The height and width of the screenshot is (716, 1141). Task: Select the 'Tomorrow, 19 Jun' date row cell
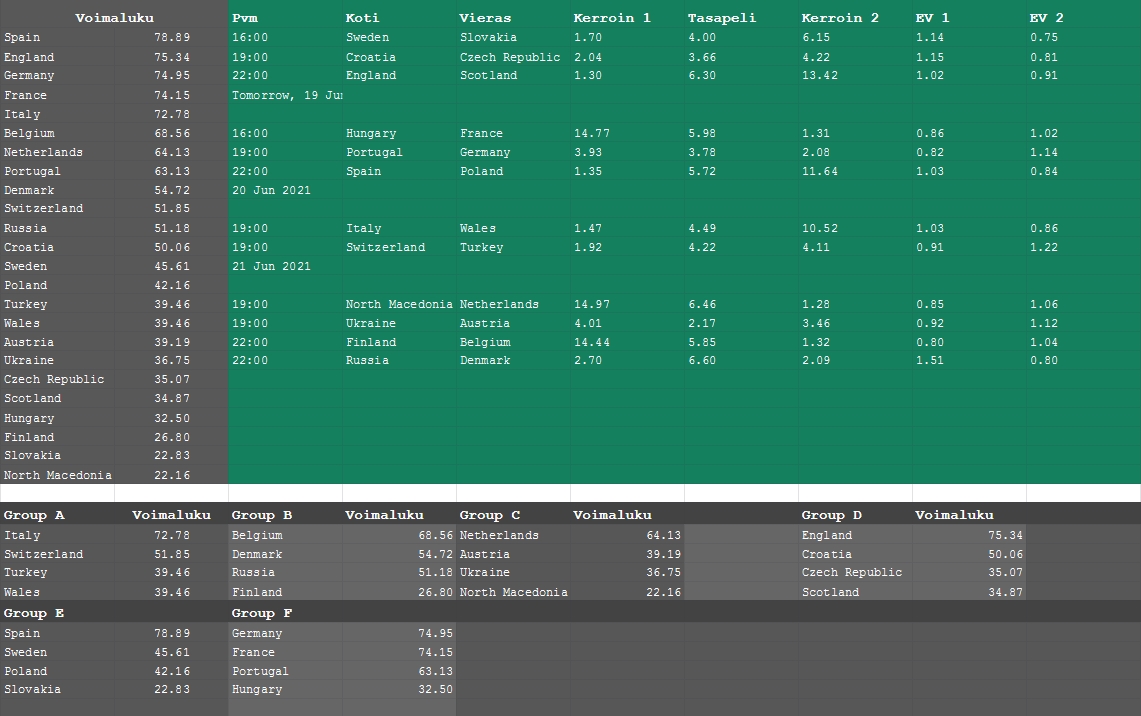pos(286,95)
